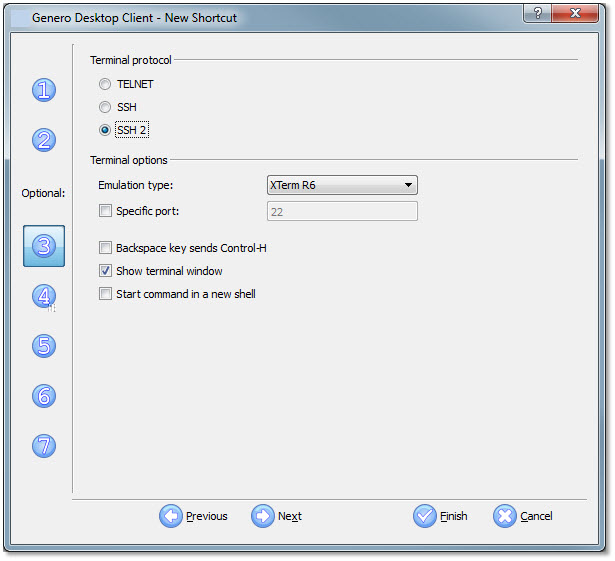Go to wizard step 1 icon
This screenshot has height=561, width=615.
[x=44, y=90]
